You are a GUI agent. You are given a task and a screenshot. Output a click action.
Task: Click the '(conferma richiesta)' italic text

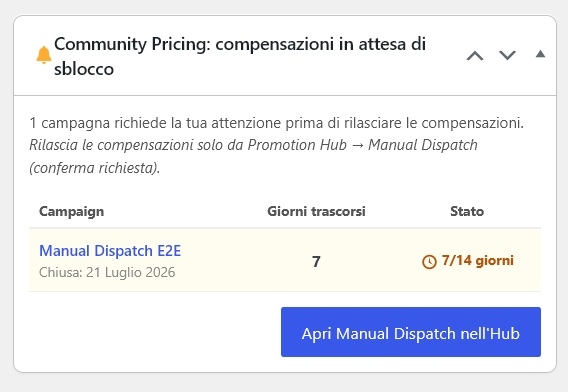(x=95, y=168)
